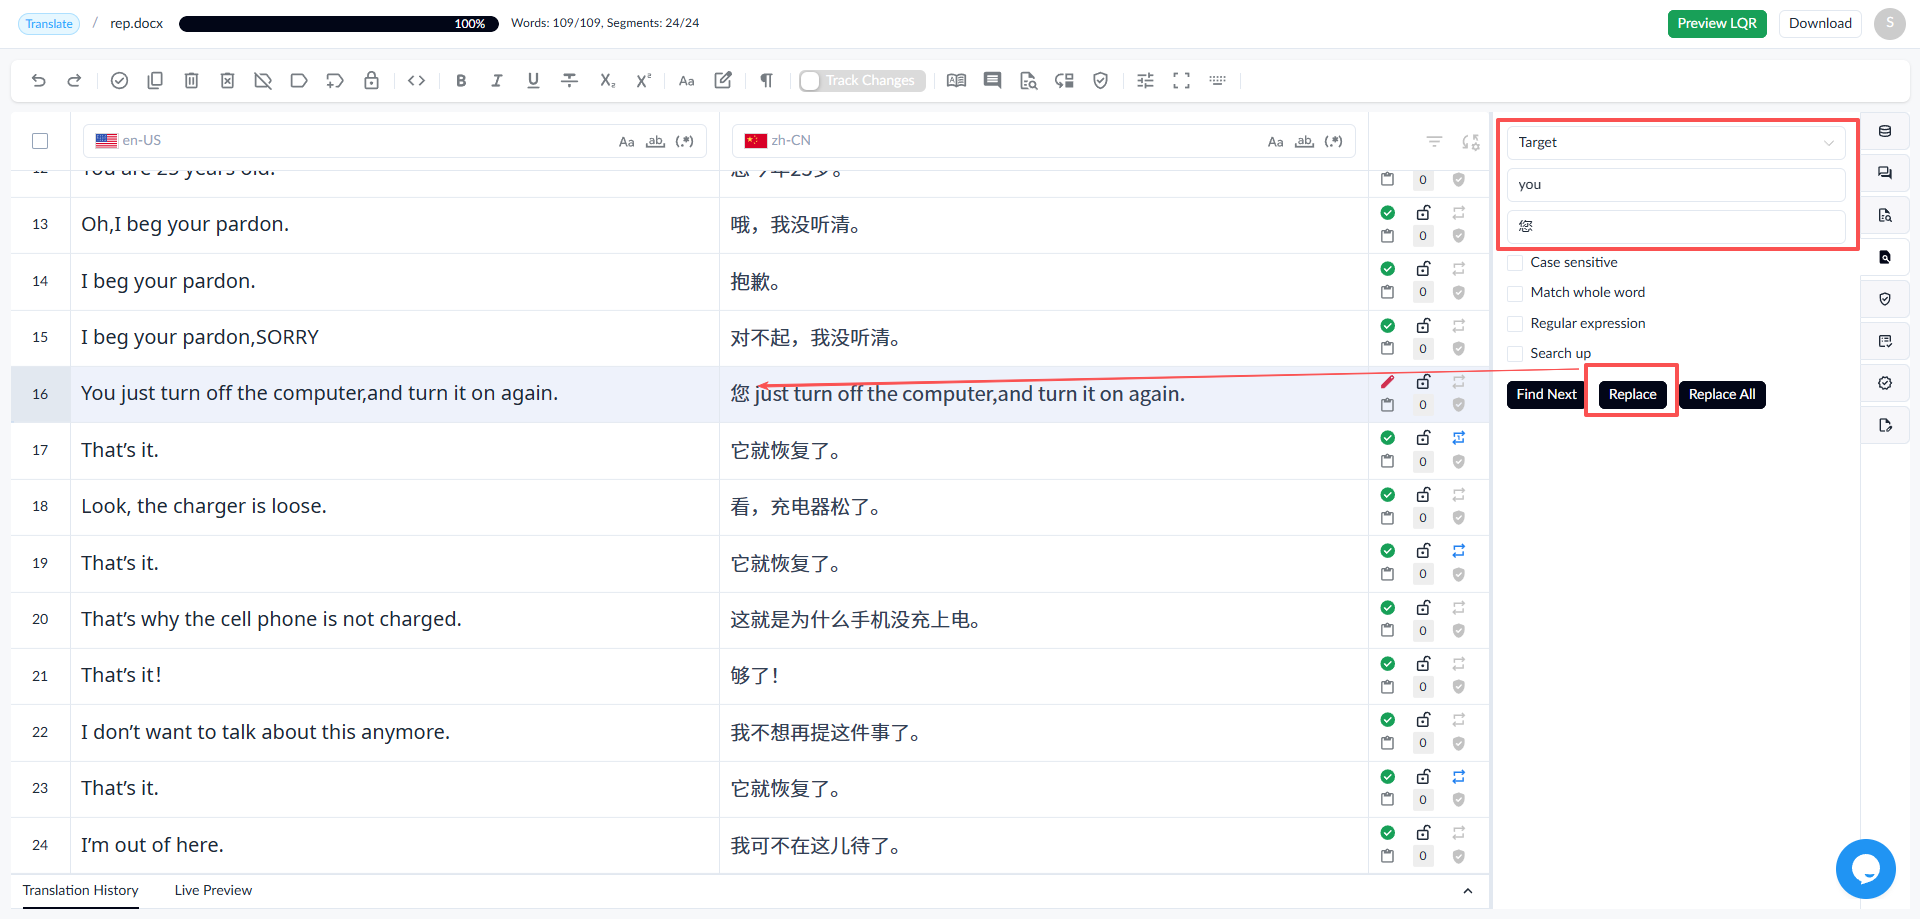Show hidden paragraph marks

766,81
